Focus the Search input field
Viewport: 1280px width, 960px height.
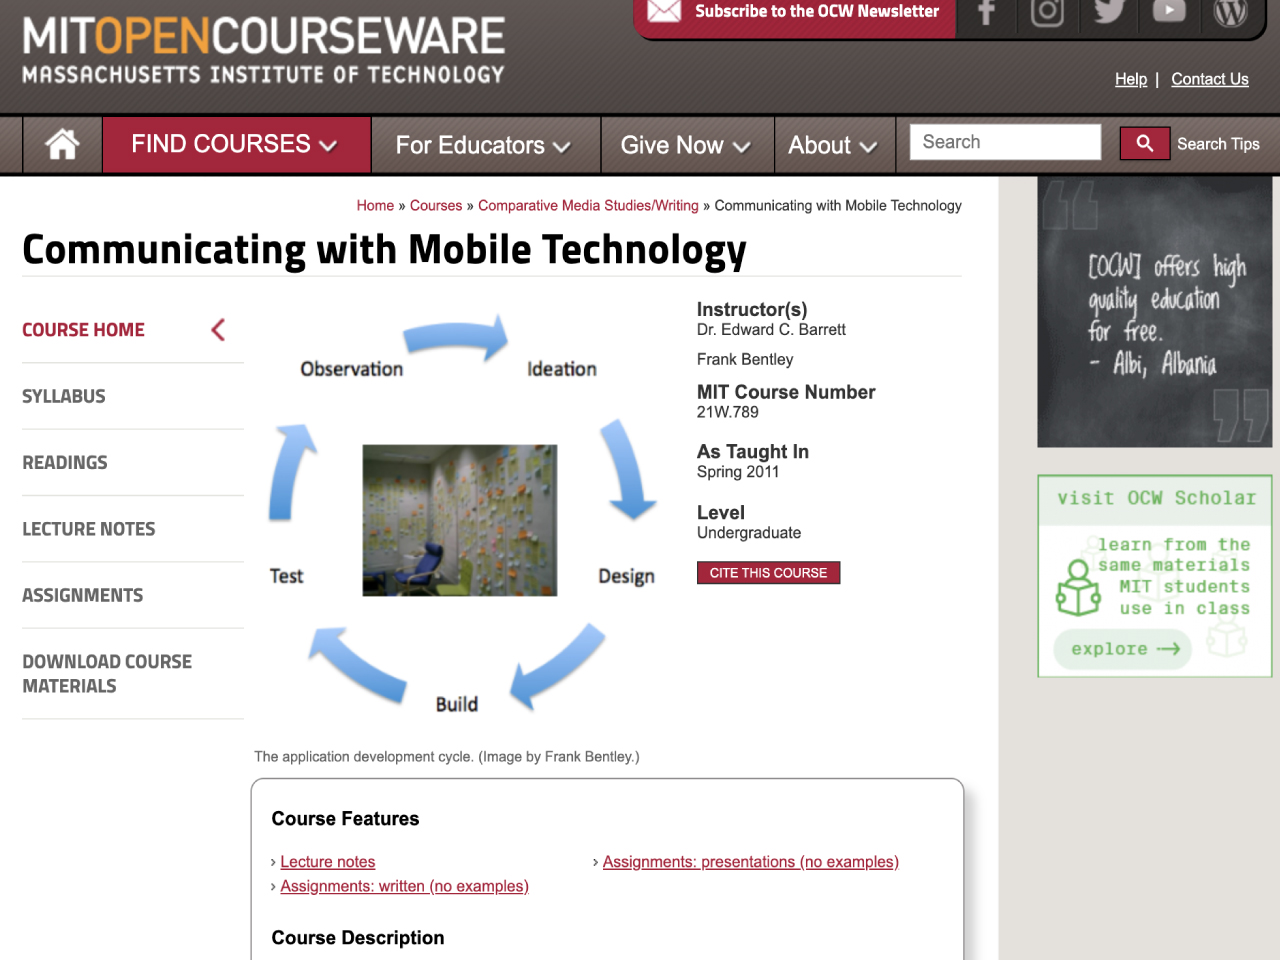(1005, 142)
